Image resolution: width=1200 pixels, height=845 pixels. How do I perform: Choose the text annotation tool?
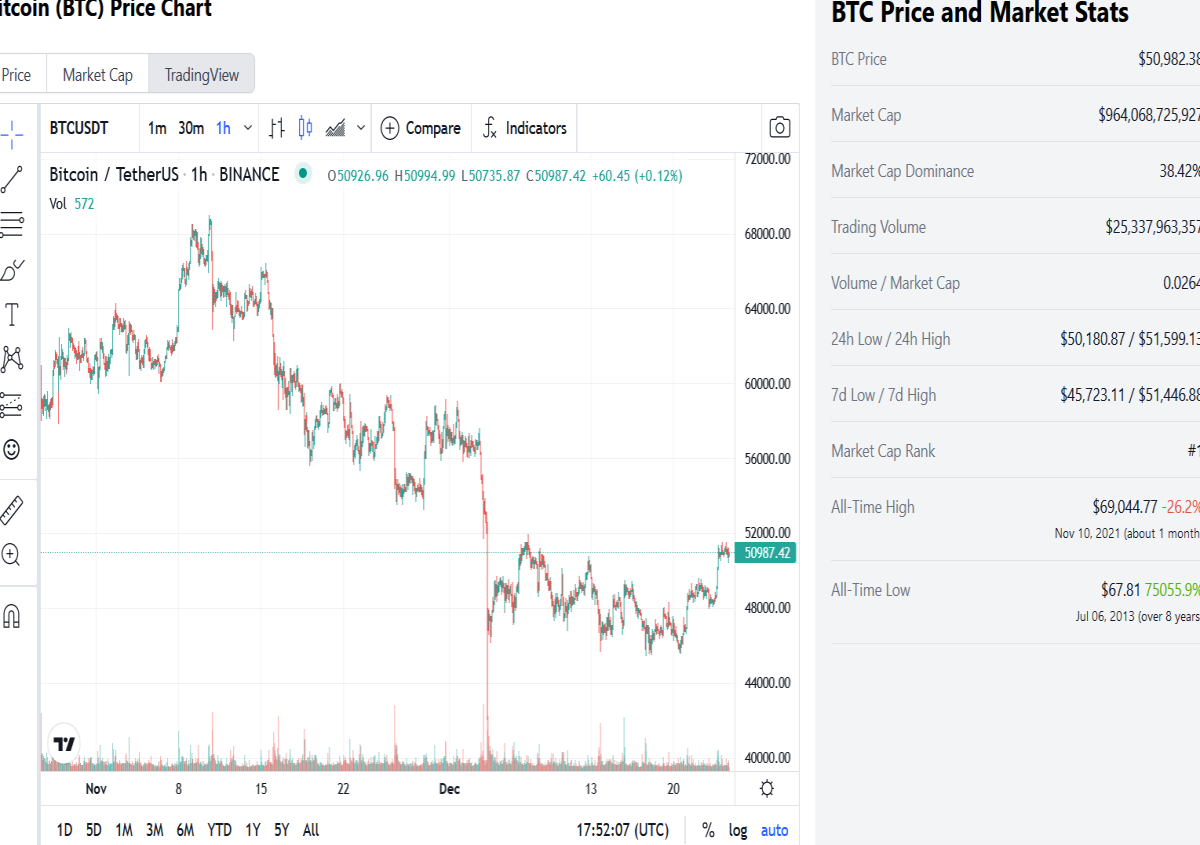coord(12,316)
